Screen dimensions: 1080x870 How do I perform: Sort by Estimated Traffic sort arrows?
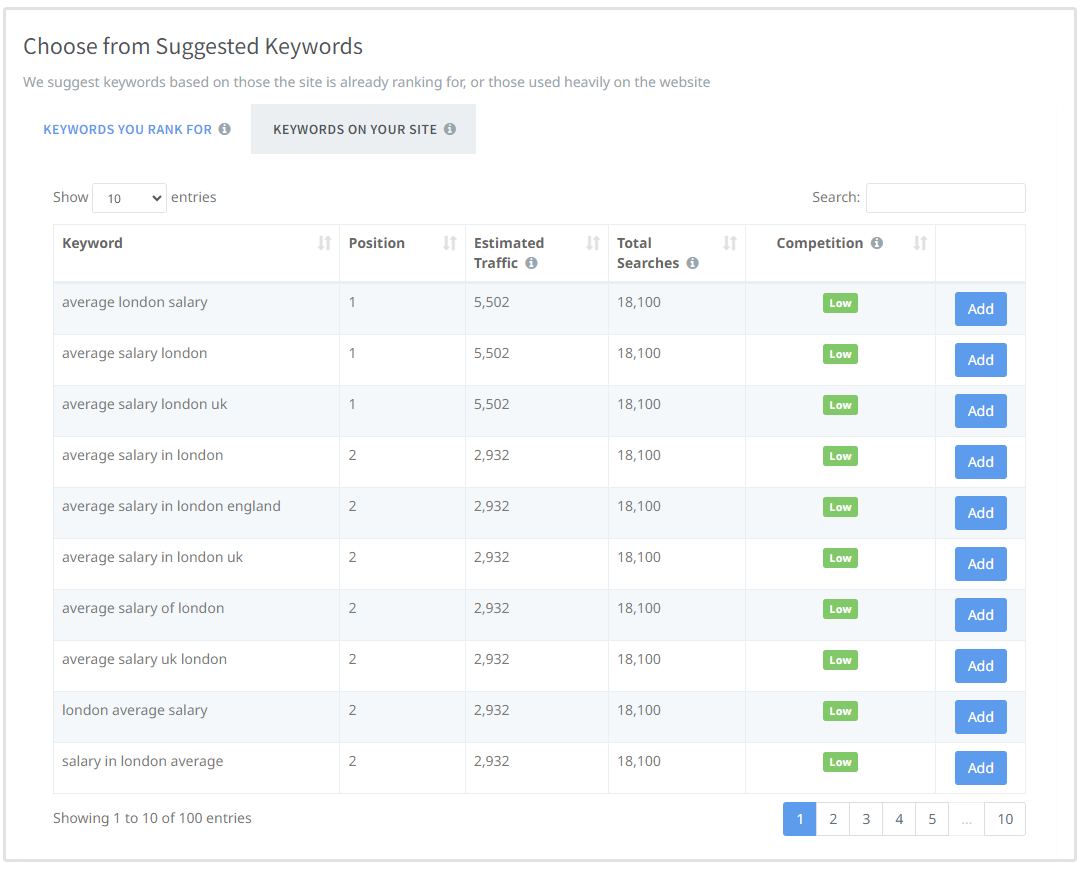(593, 243)
